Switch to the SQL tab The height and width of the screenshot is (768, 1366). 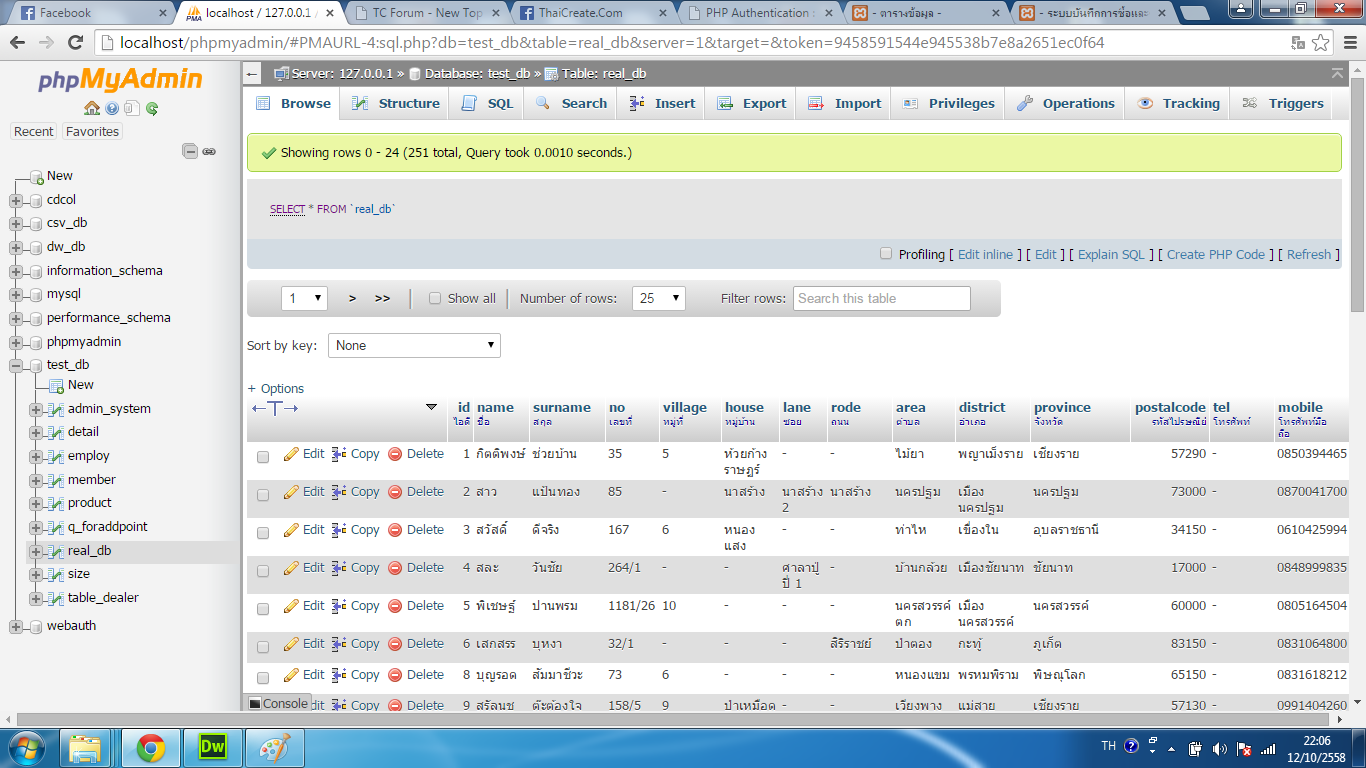(488, 103)
